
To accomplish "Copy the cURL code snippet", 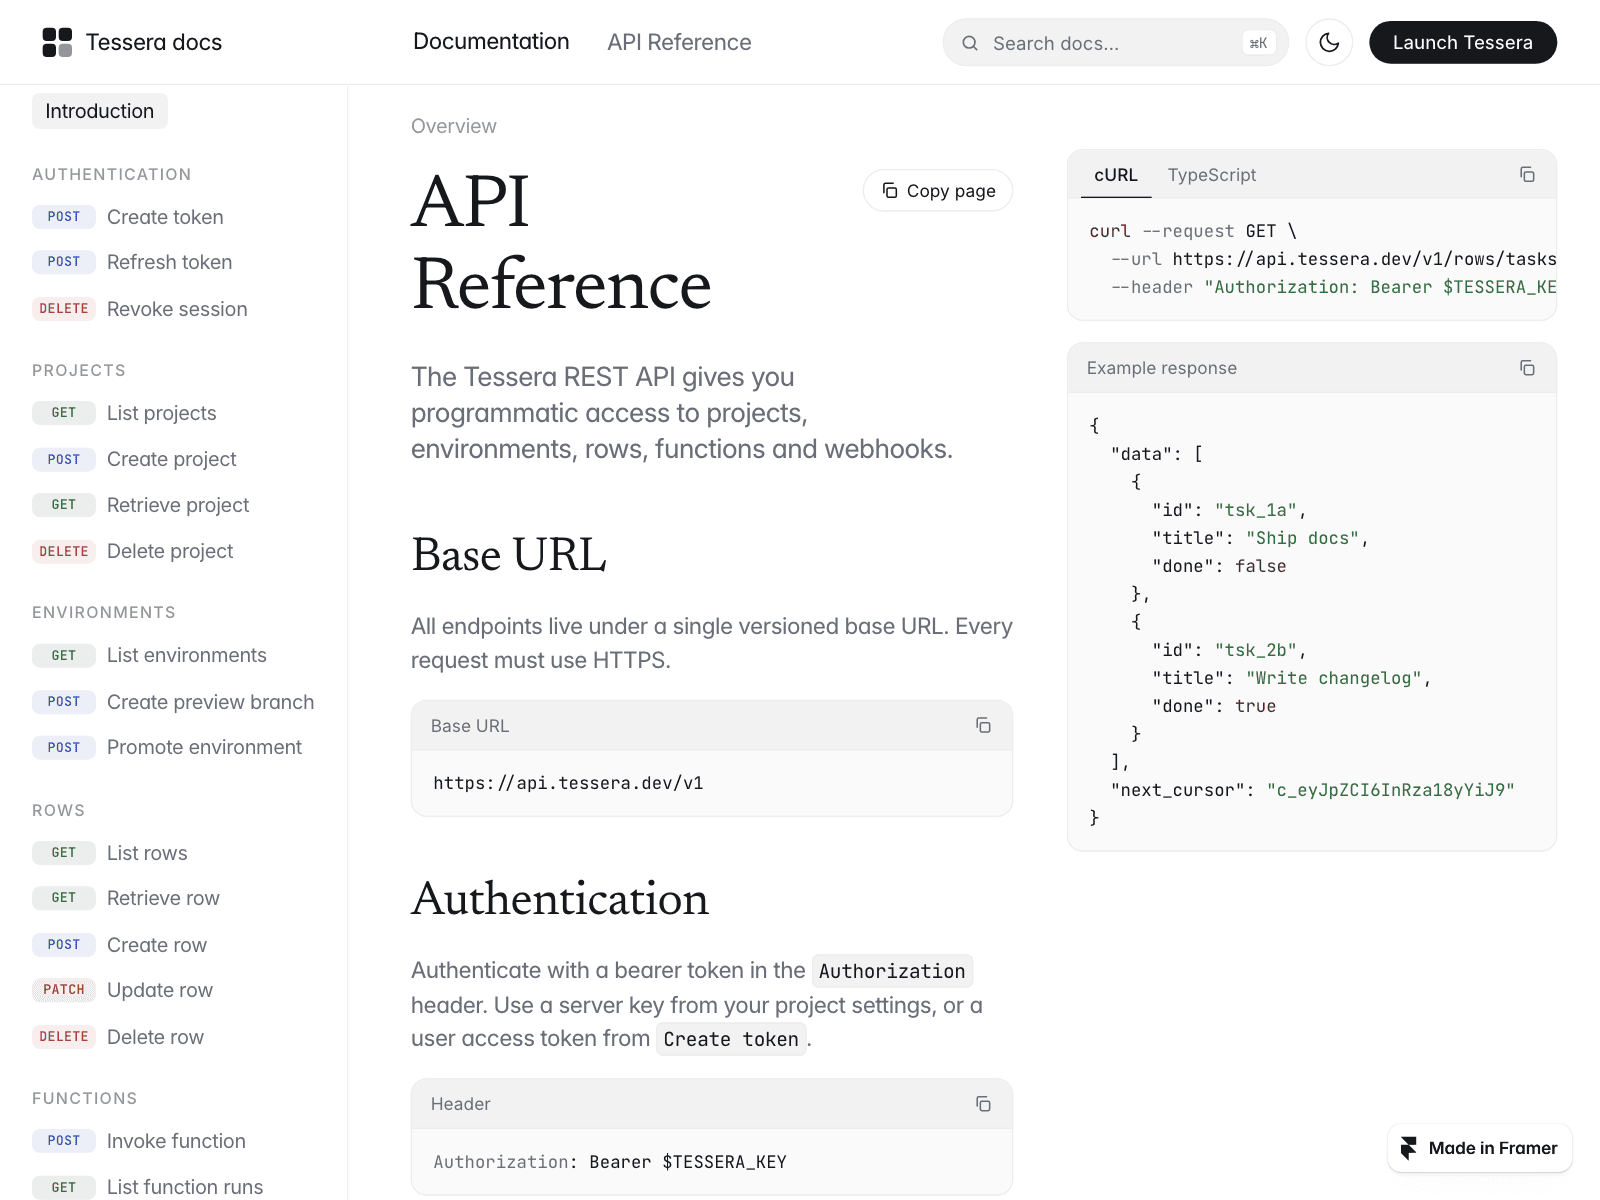I will pos(1527,174).
